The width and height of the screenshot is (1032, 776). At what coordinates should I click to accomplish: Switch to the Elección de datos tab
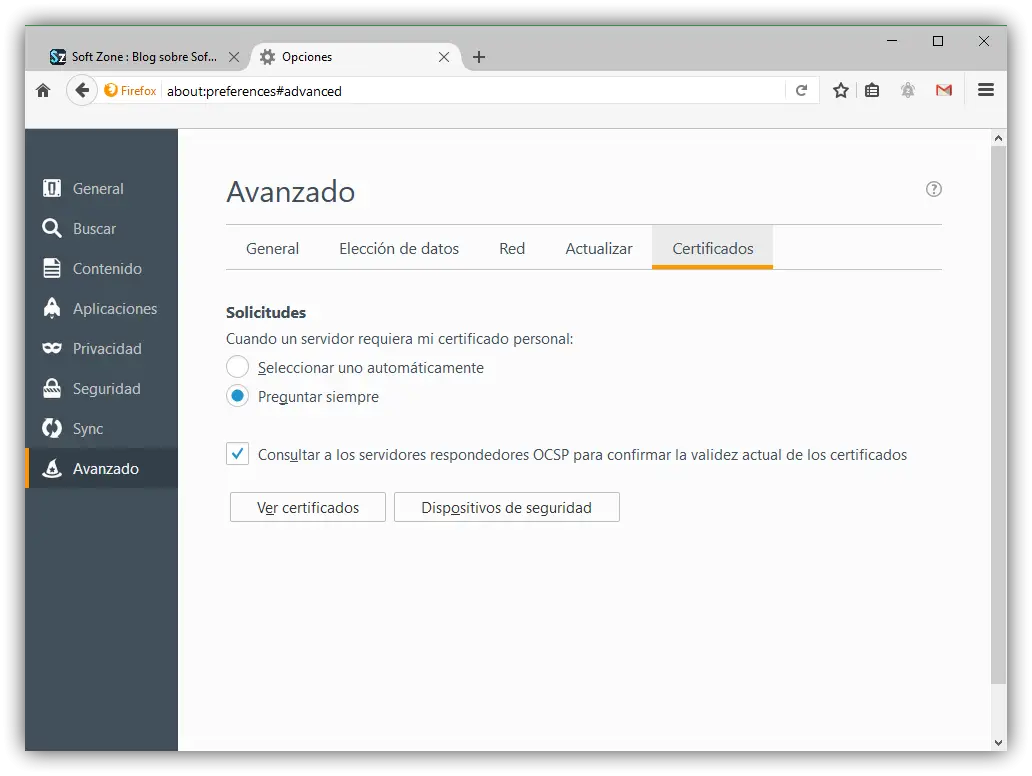click(399, 248)
